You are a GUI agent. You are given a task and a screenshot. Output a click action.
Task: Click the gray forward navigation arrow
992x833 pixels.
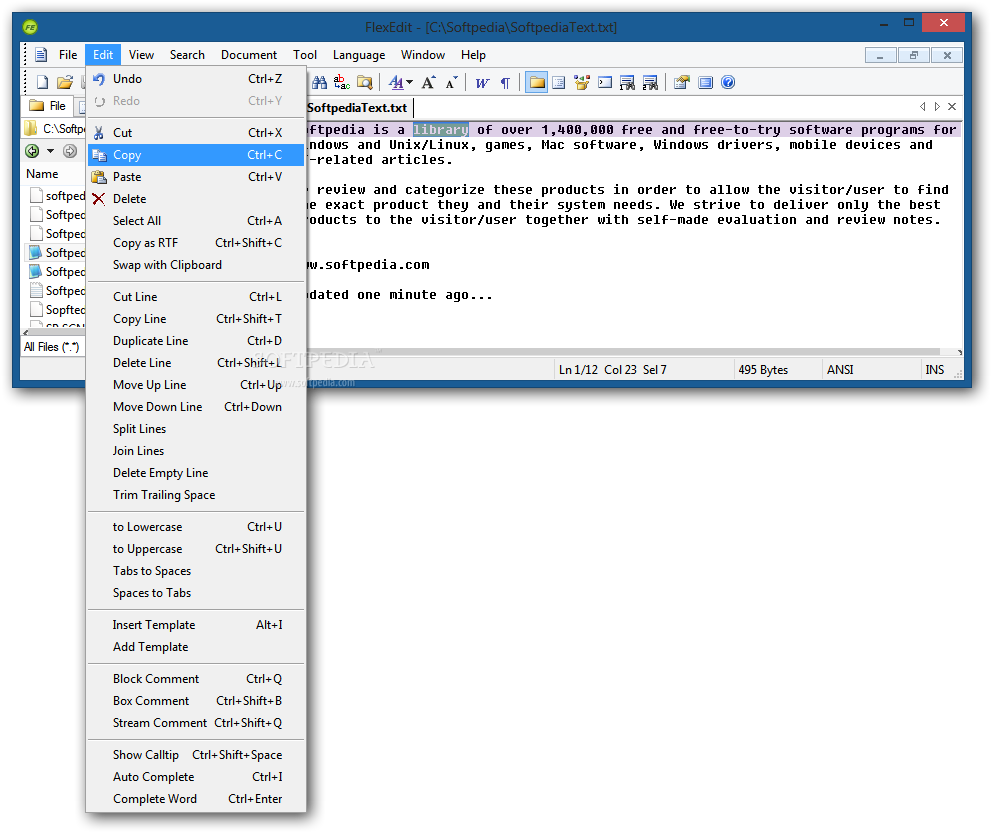click(x=70, y=151)
